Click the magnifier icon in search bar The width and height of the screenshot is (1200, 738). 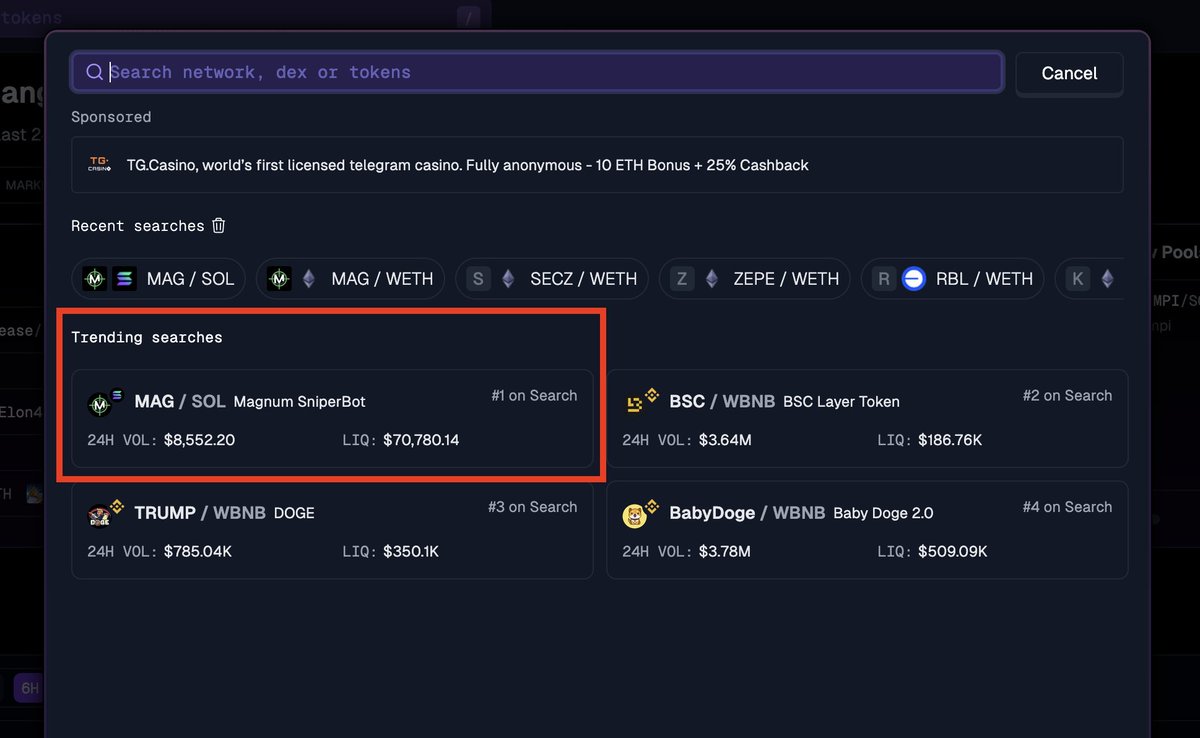point(94,72)
